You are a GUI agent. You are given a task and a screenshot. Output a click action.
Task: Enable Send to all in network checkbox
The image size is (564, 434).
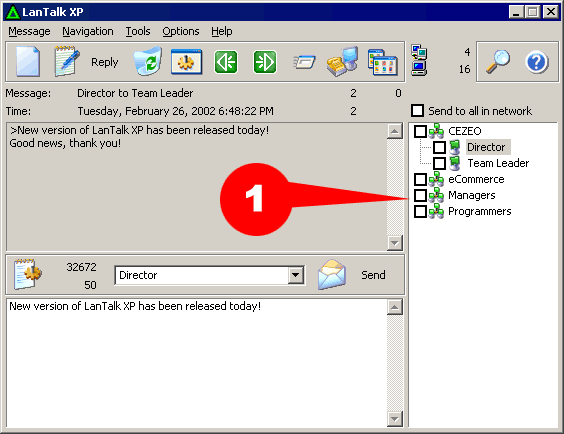[x=417, y=110]
